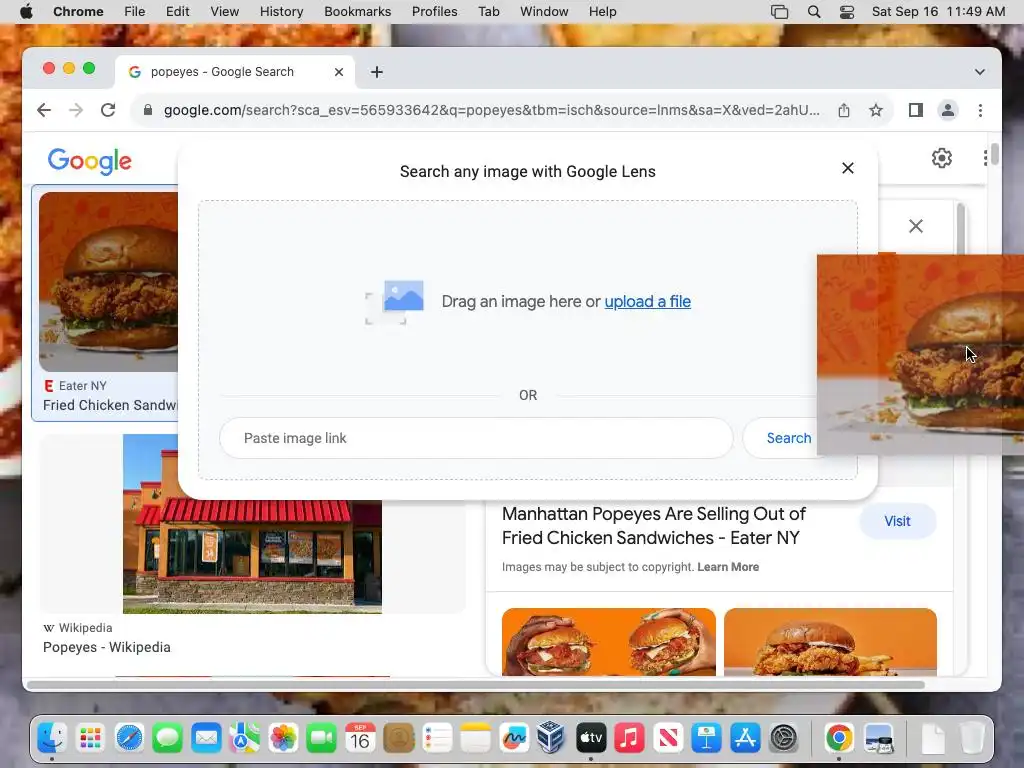Click the Visit button
The height and width of the screenshot is (768, 1024).
(x=897, y=521)
